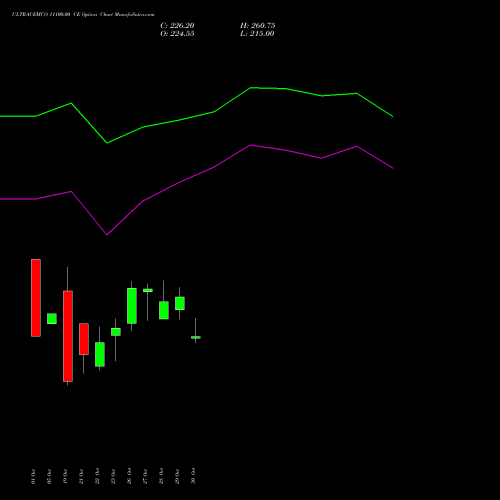Click the 23 Oct date axis label
500x500 pixels.
(113, 476)
